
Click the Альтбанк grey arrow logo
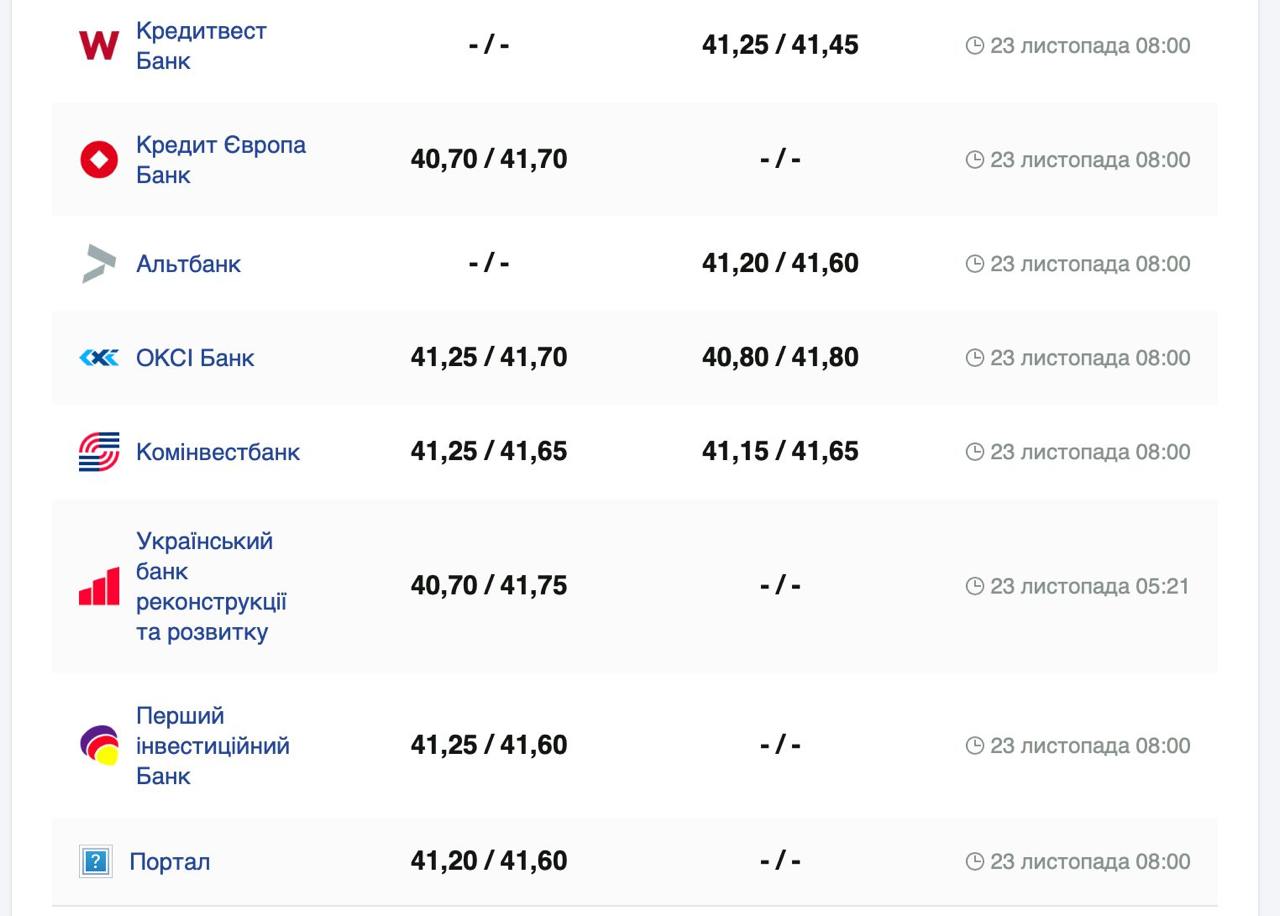coord(99,264)
